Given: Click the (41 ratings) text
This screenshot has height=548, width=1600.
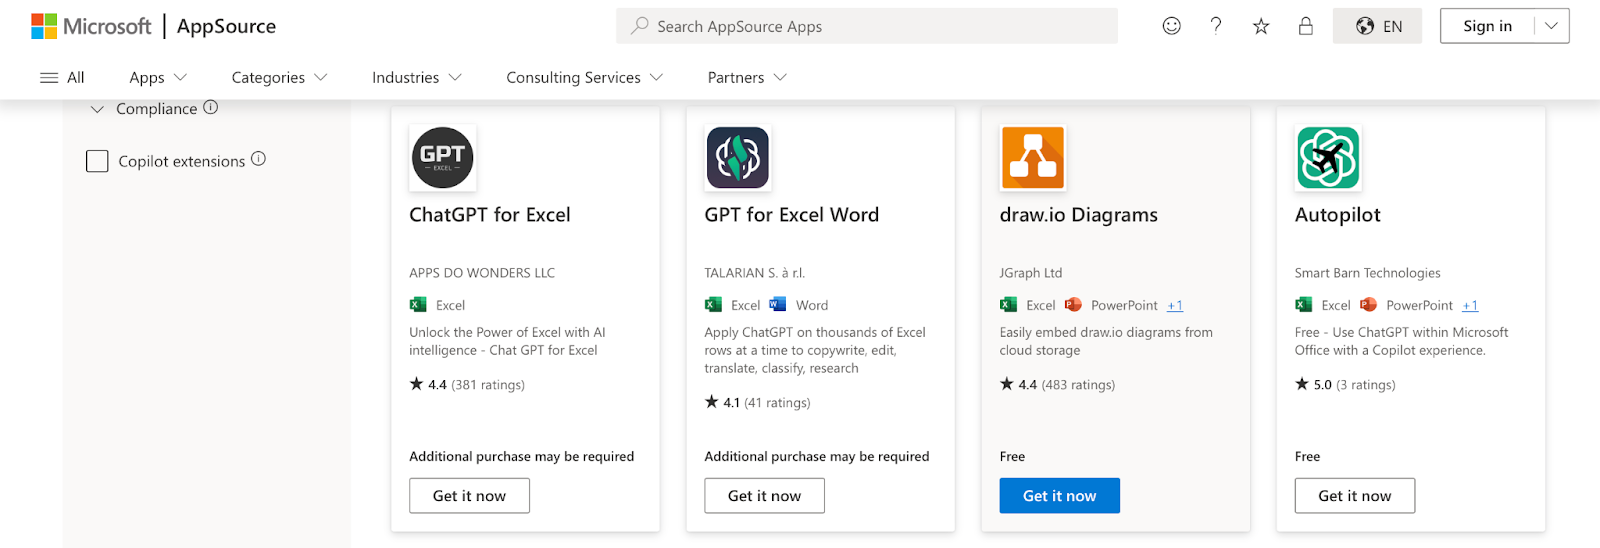Looking at the screenshot, I should click(x=778, y=403).
